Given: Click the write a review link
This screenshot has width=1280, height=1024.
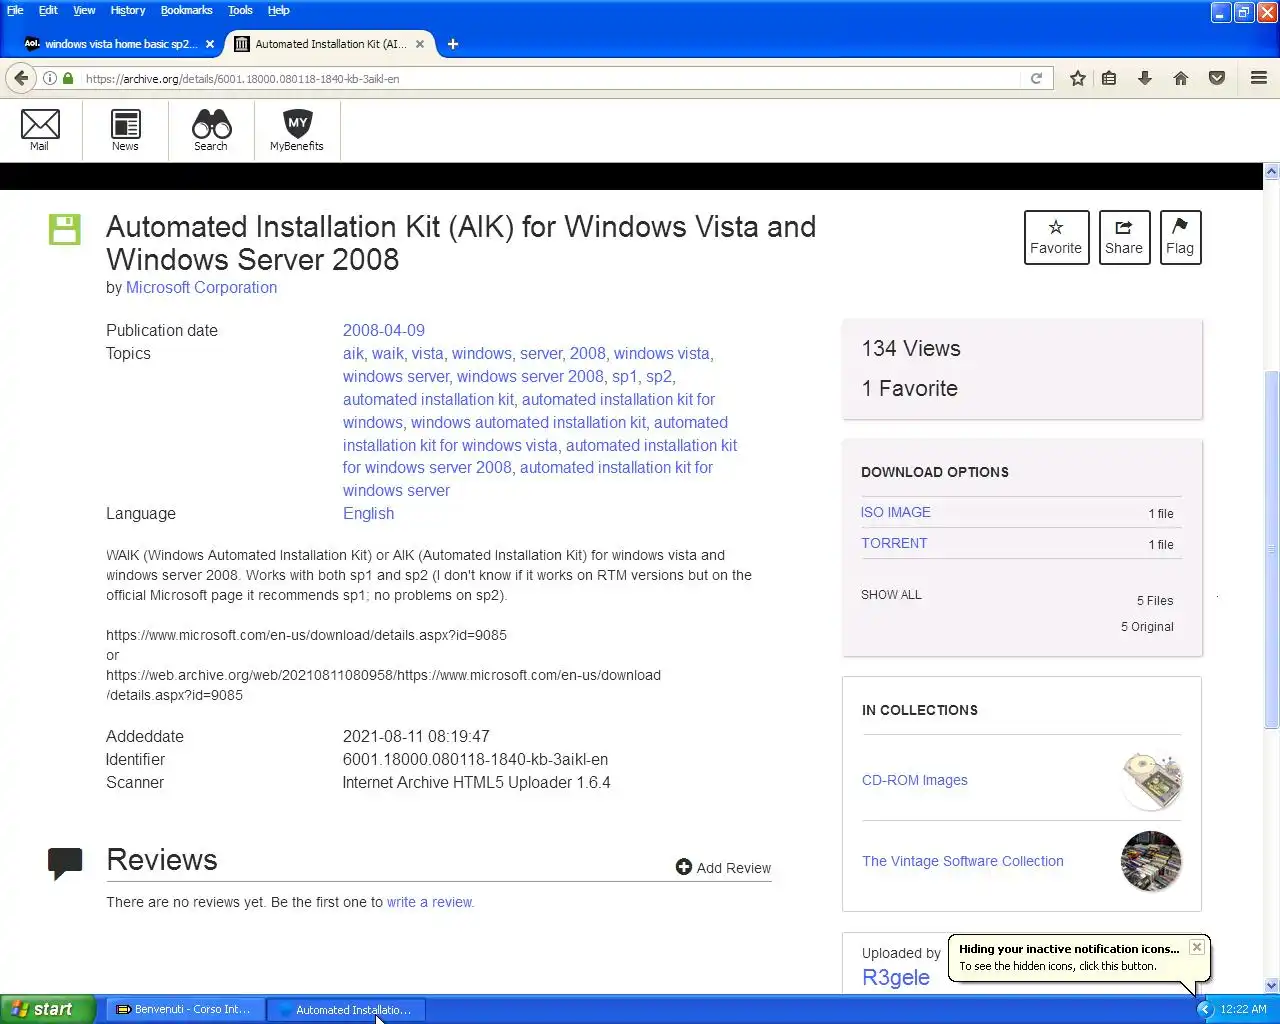Looking at the screenshot, I should coord(431,902).
